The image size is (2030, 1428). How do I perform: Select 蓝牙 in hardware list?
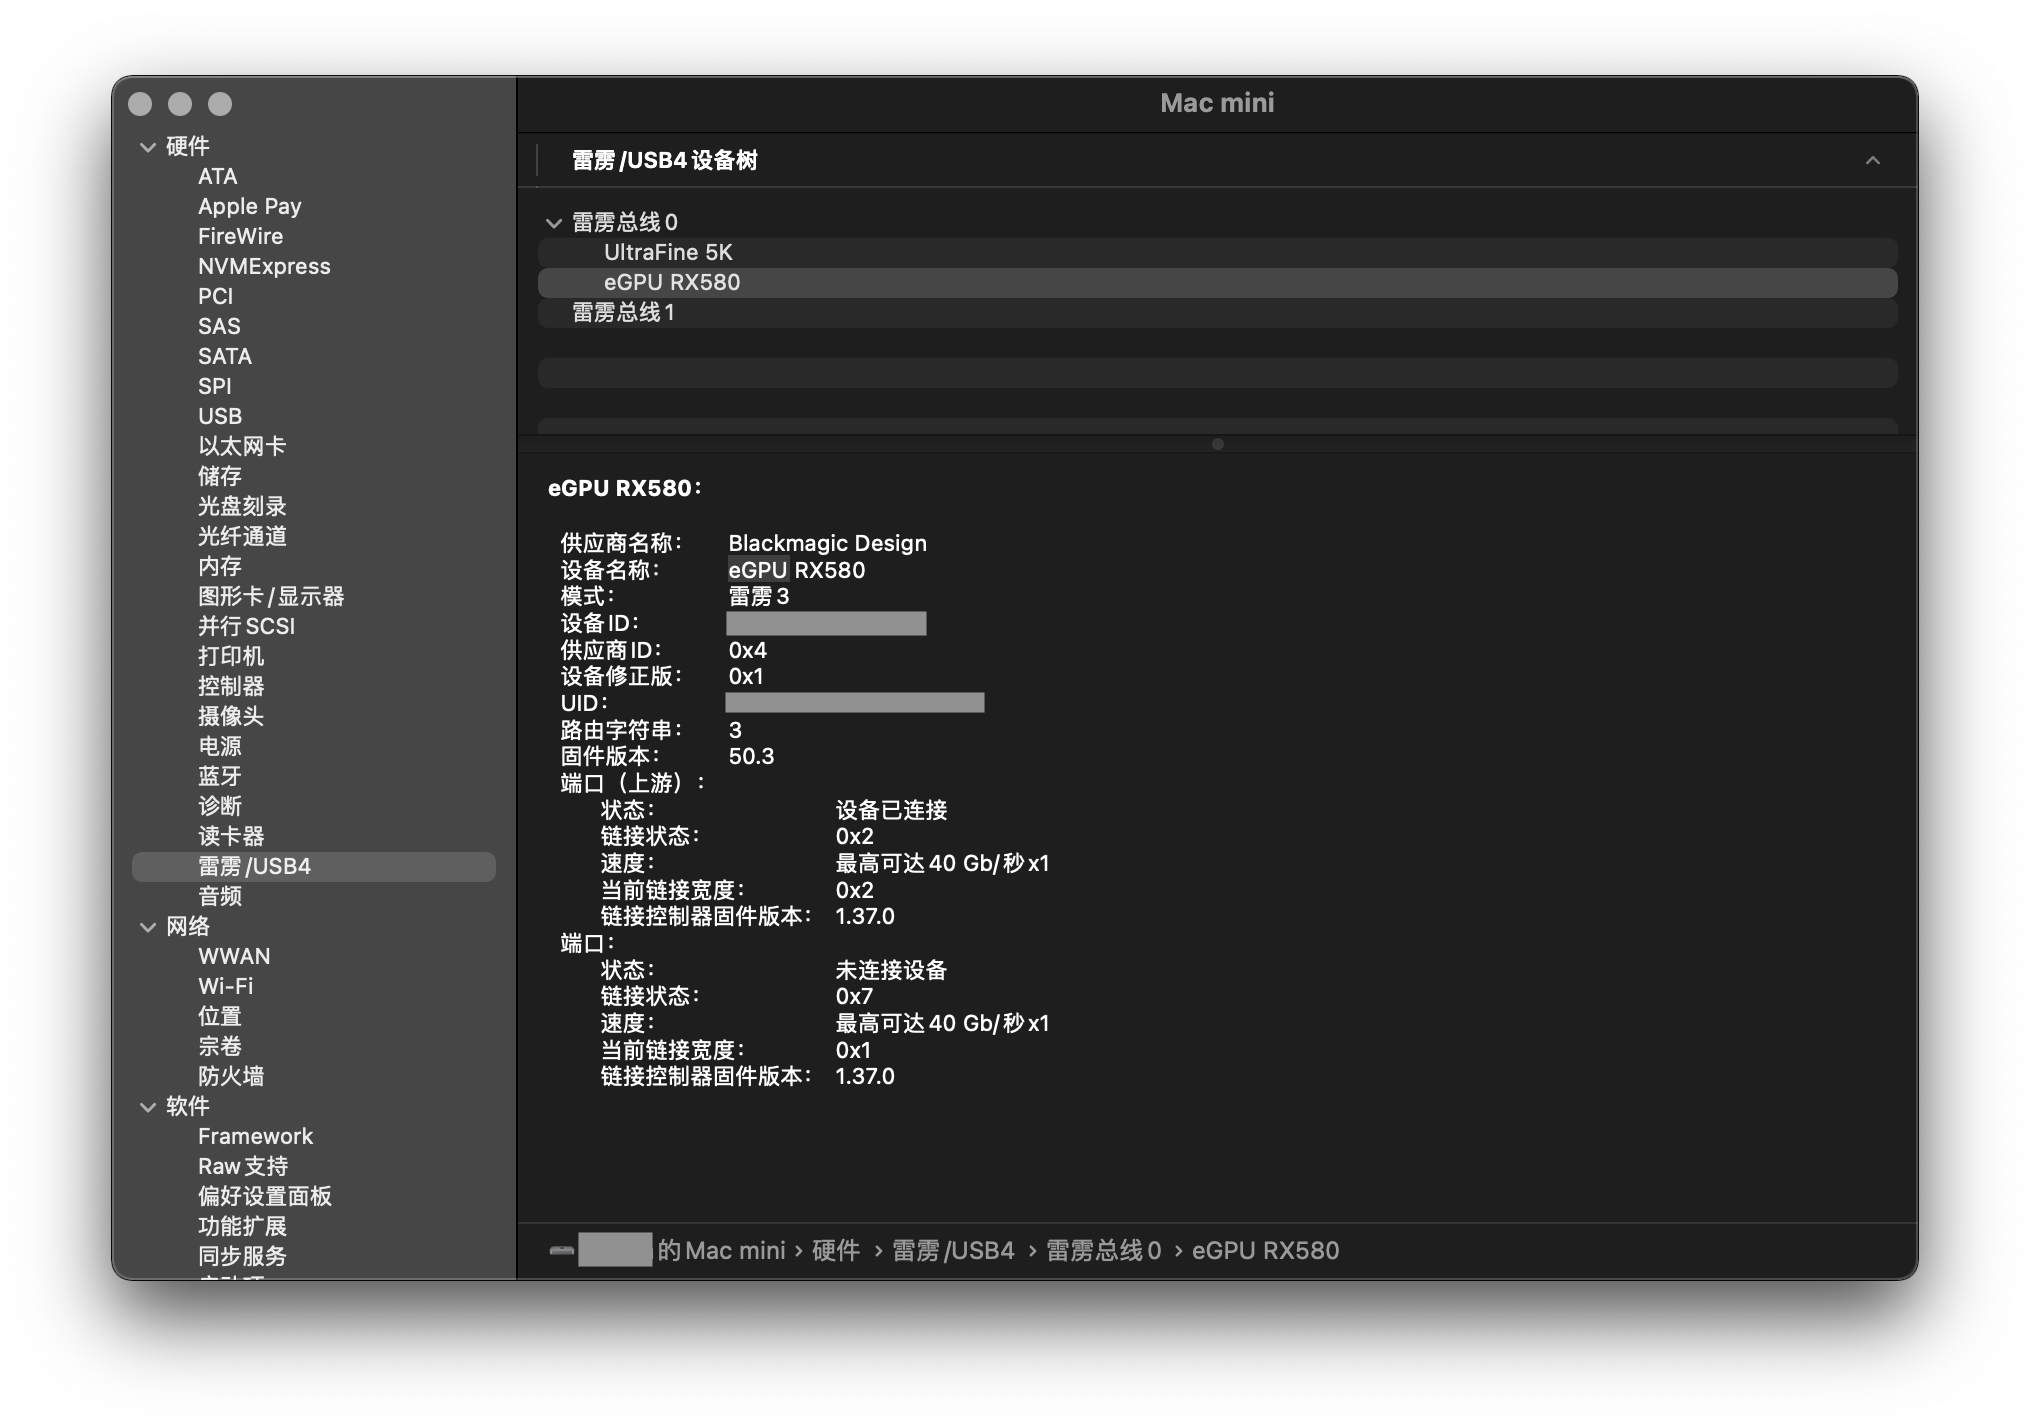pos(220,776)
